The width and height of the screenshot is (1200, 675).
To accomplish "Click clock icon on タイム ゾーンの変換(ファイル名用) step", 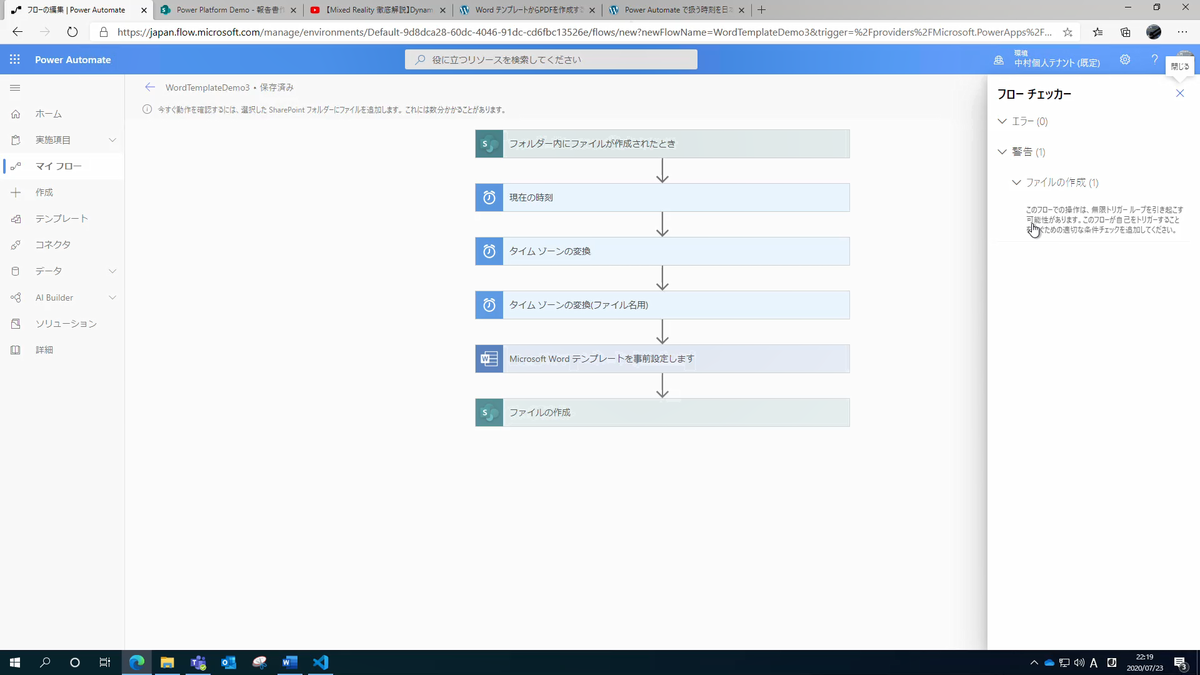I will pyautogui.click(x=489, y=305).
